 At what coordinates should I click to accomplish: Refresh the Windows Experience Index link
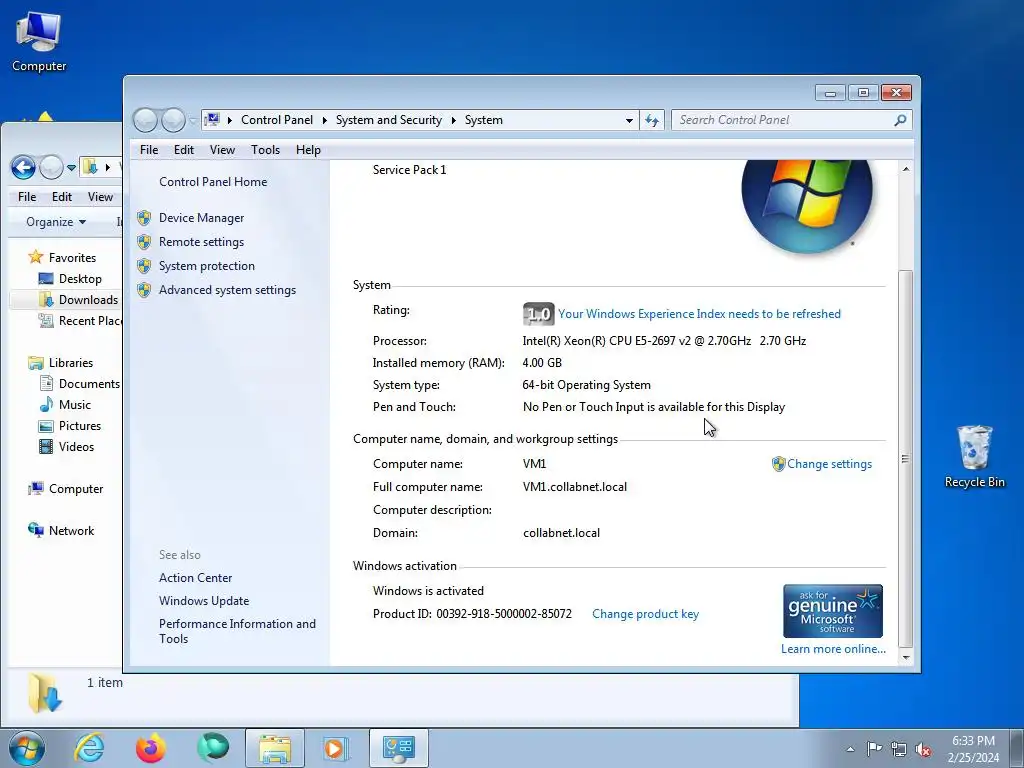pos(699,314)
